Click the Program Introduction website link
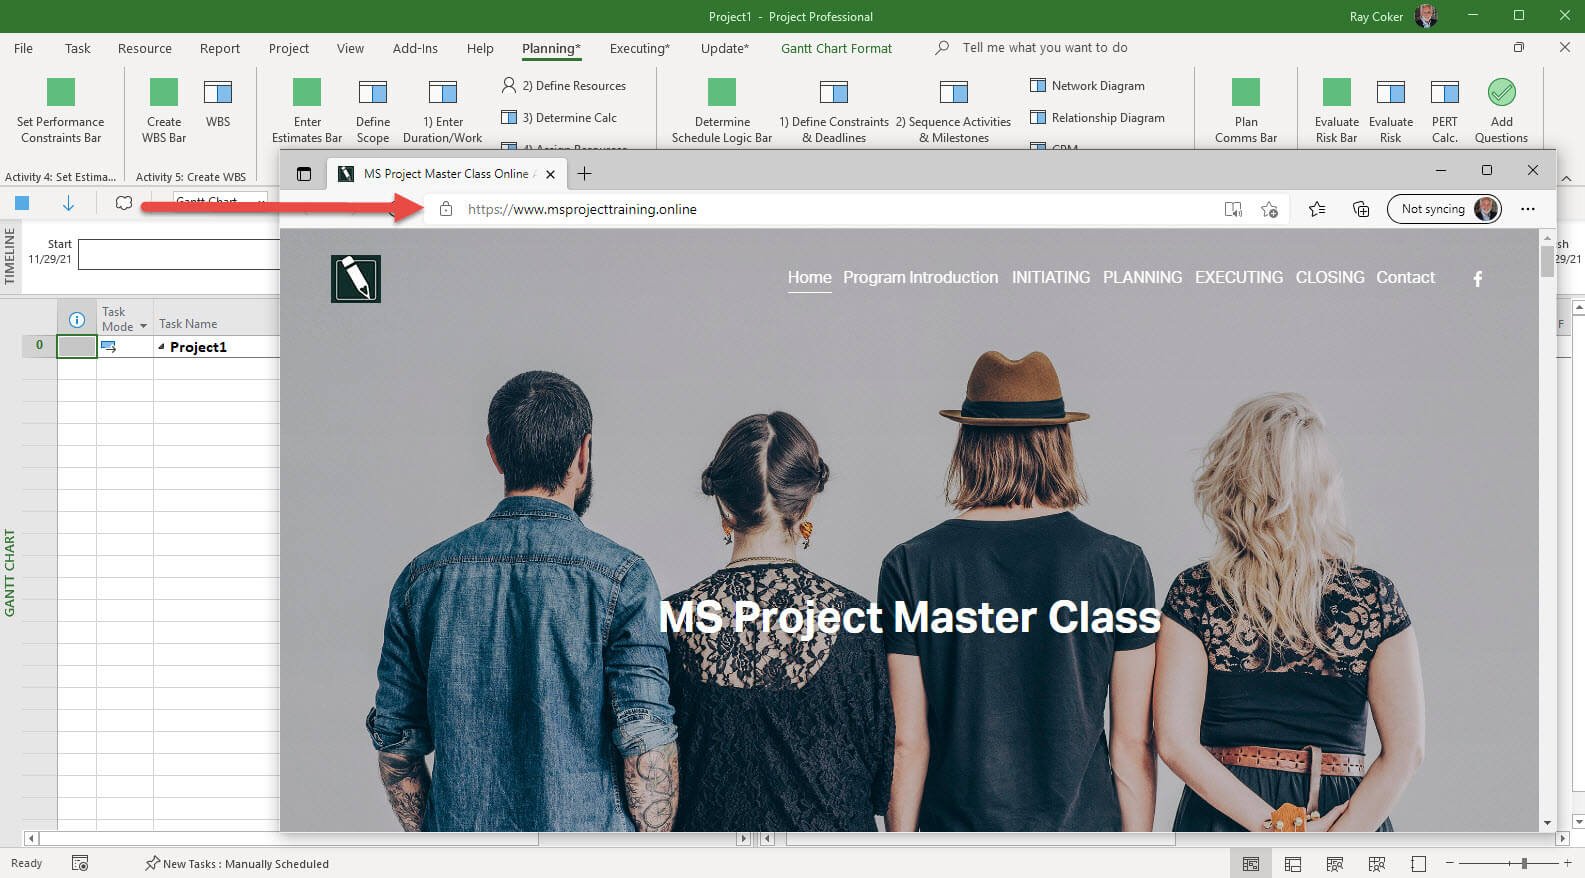This screenshot has height=878, width=1585. coord(920,277)
